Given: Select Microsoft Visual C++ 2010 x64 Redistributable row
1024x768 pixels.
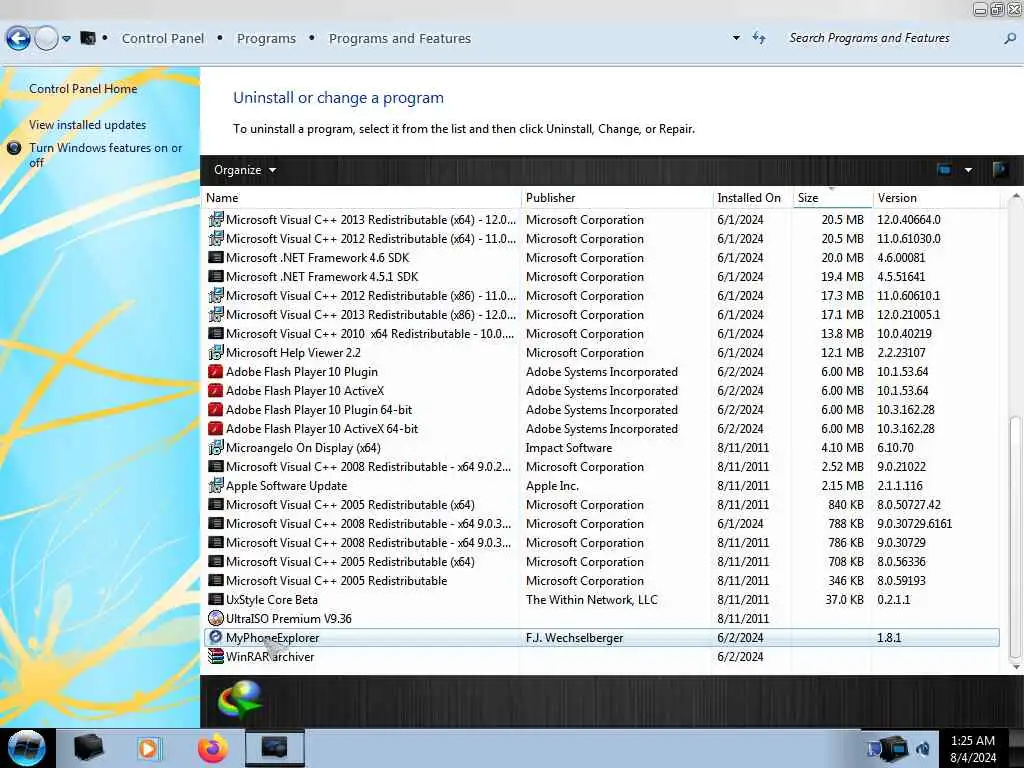Looking at the screenshot, I should click(601, 333).
